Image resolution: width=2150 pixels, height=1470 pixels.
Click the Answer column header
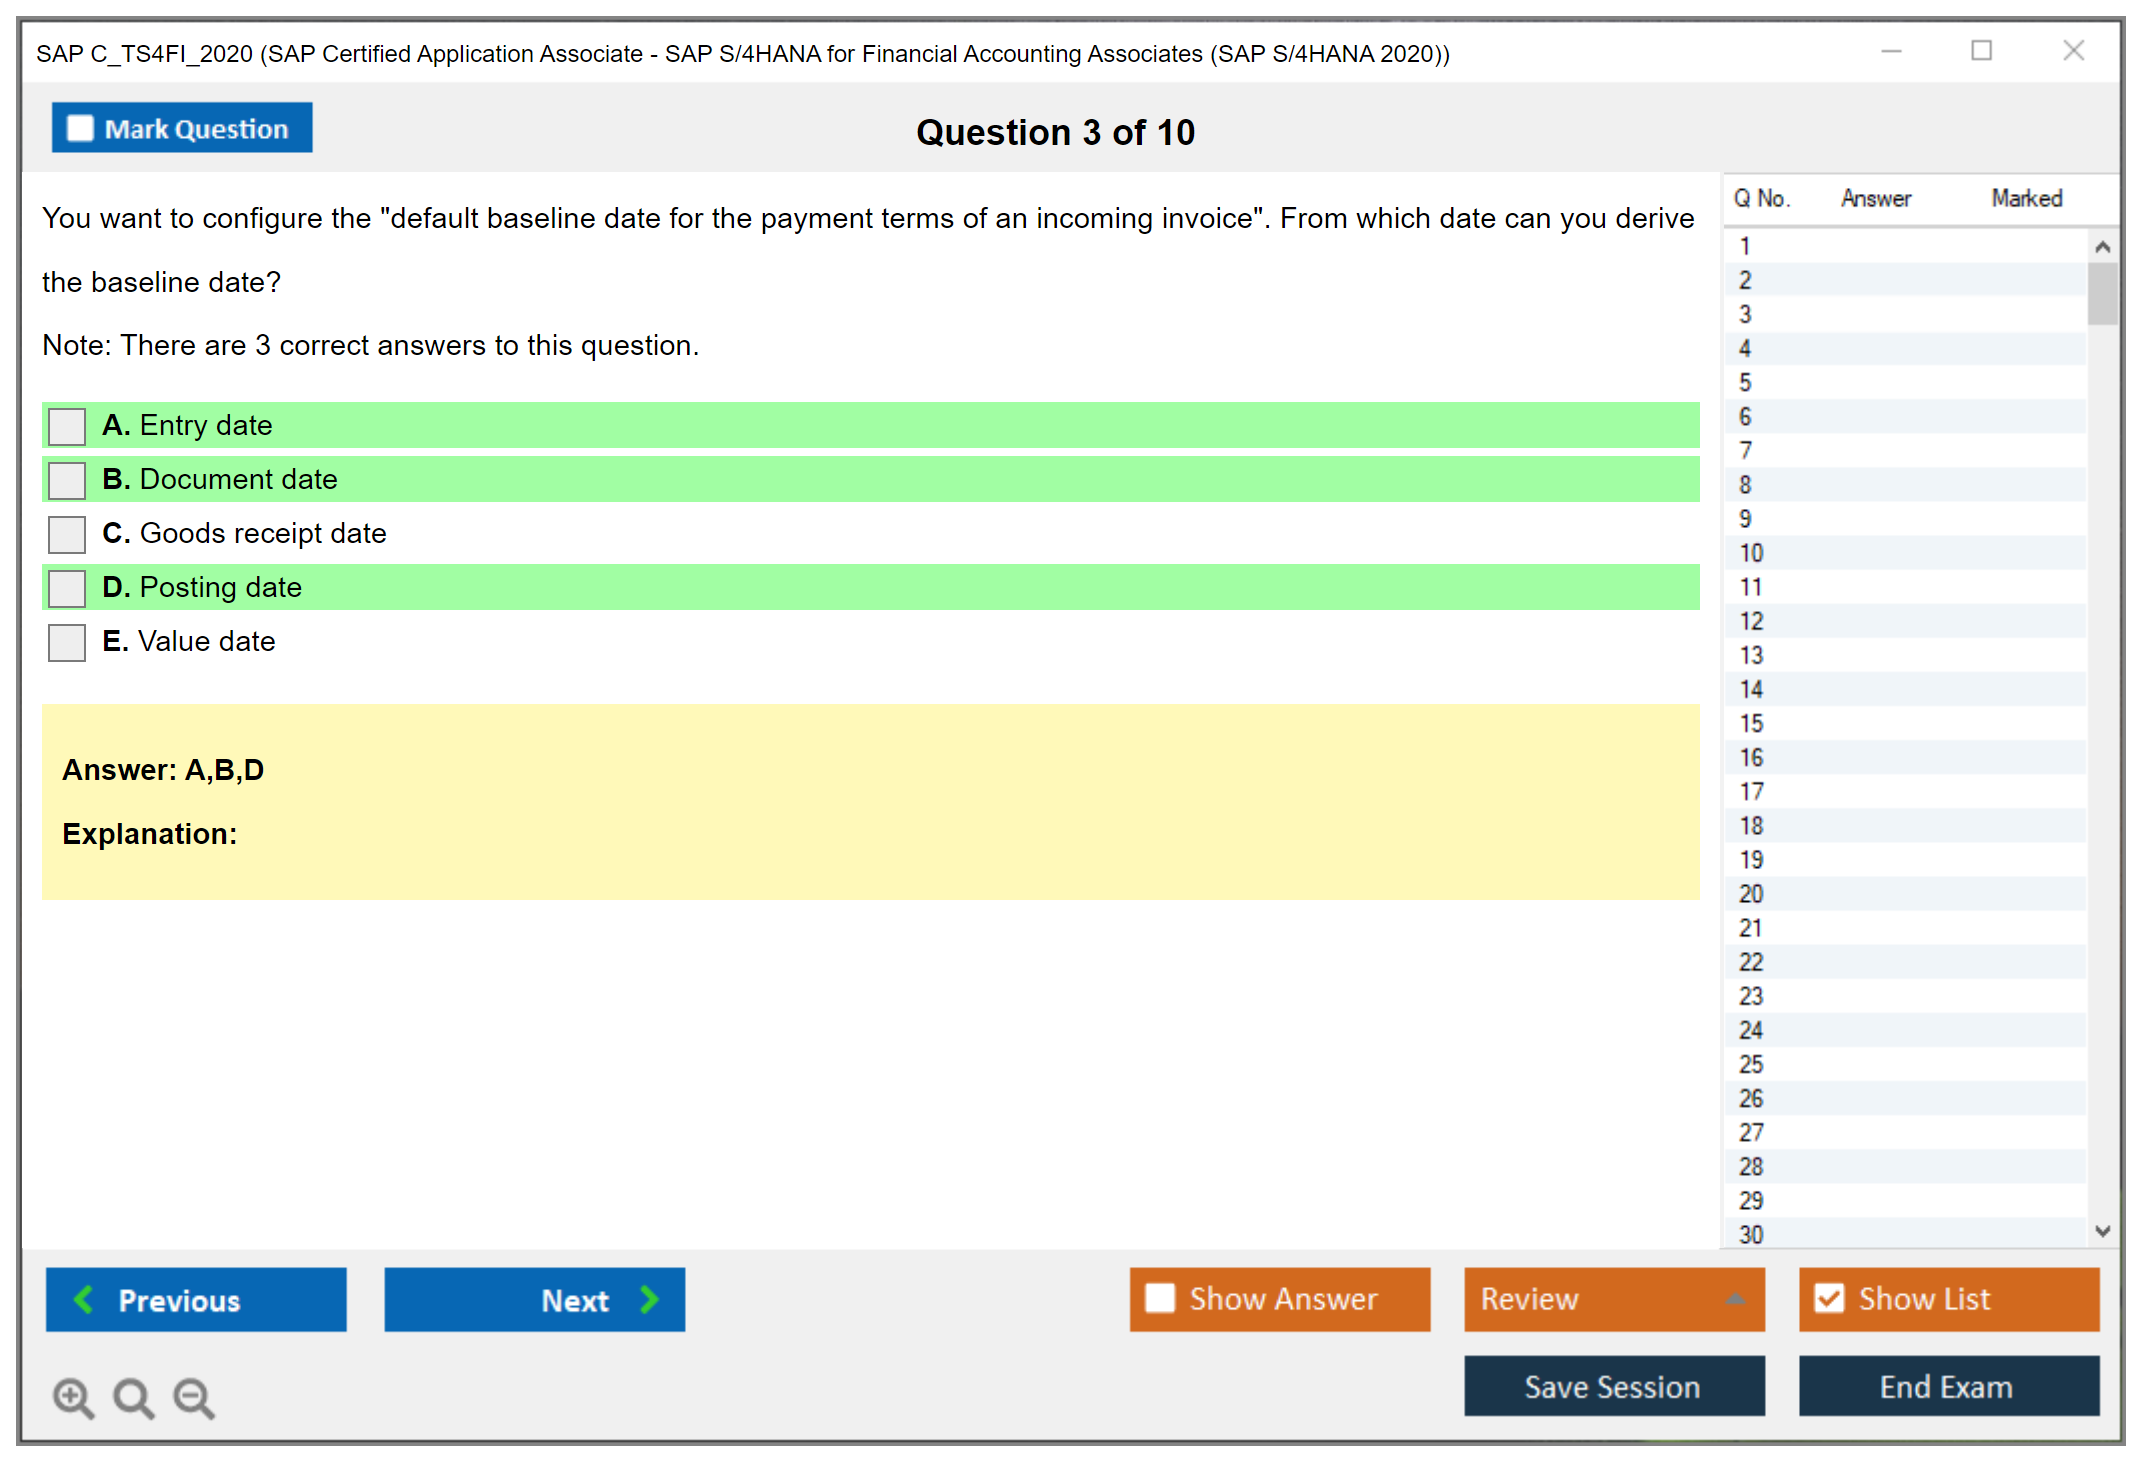point(1875,198)
